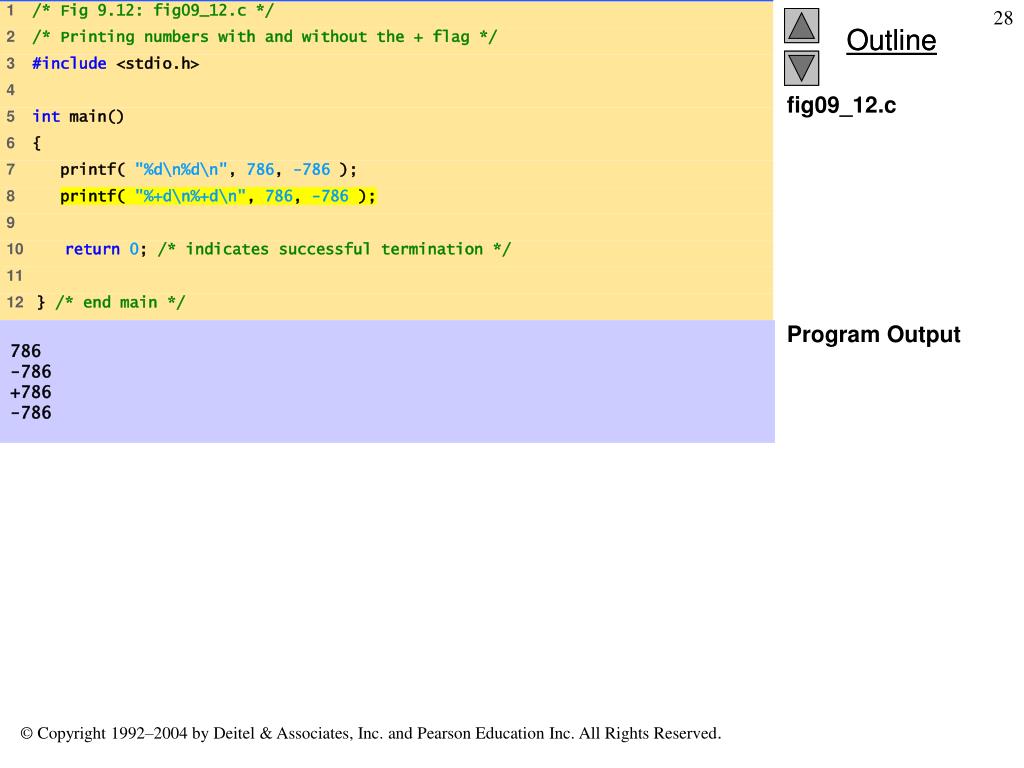Click the down arrow navigation button
Image resolution: width=1024 pixels, height=768 pixels.
801,68
